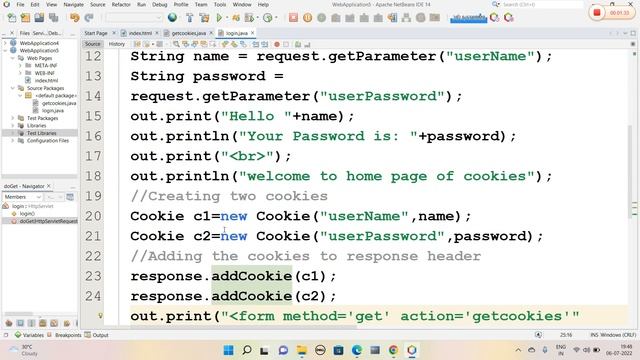Viewport: 640px width, 360px height.
Task: Click the magnifier find selection icon in editor toolbar
Action: pos(176,44)
